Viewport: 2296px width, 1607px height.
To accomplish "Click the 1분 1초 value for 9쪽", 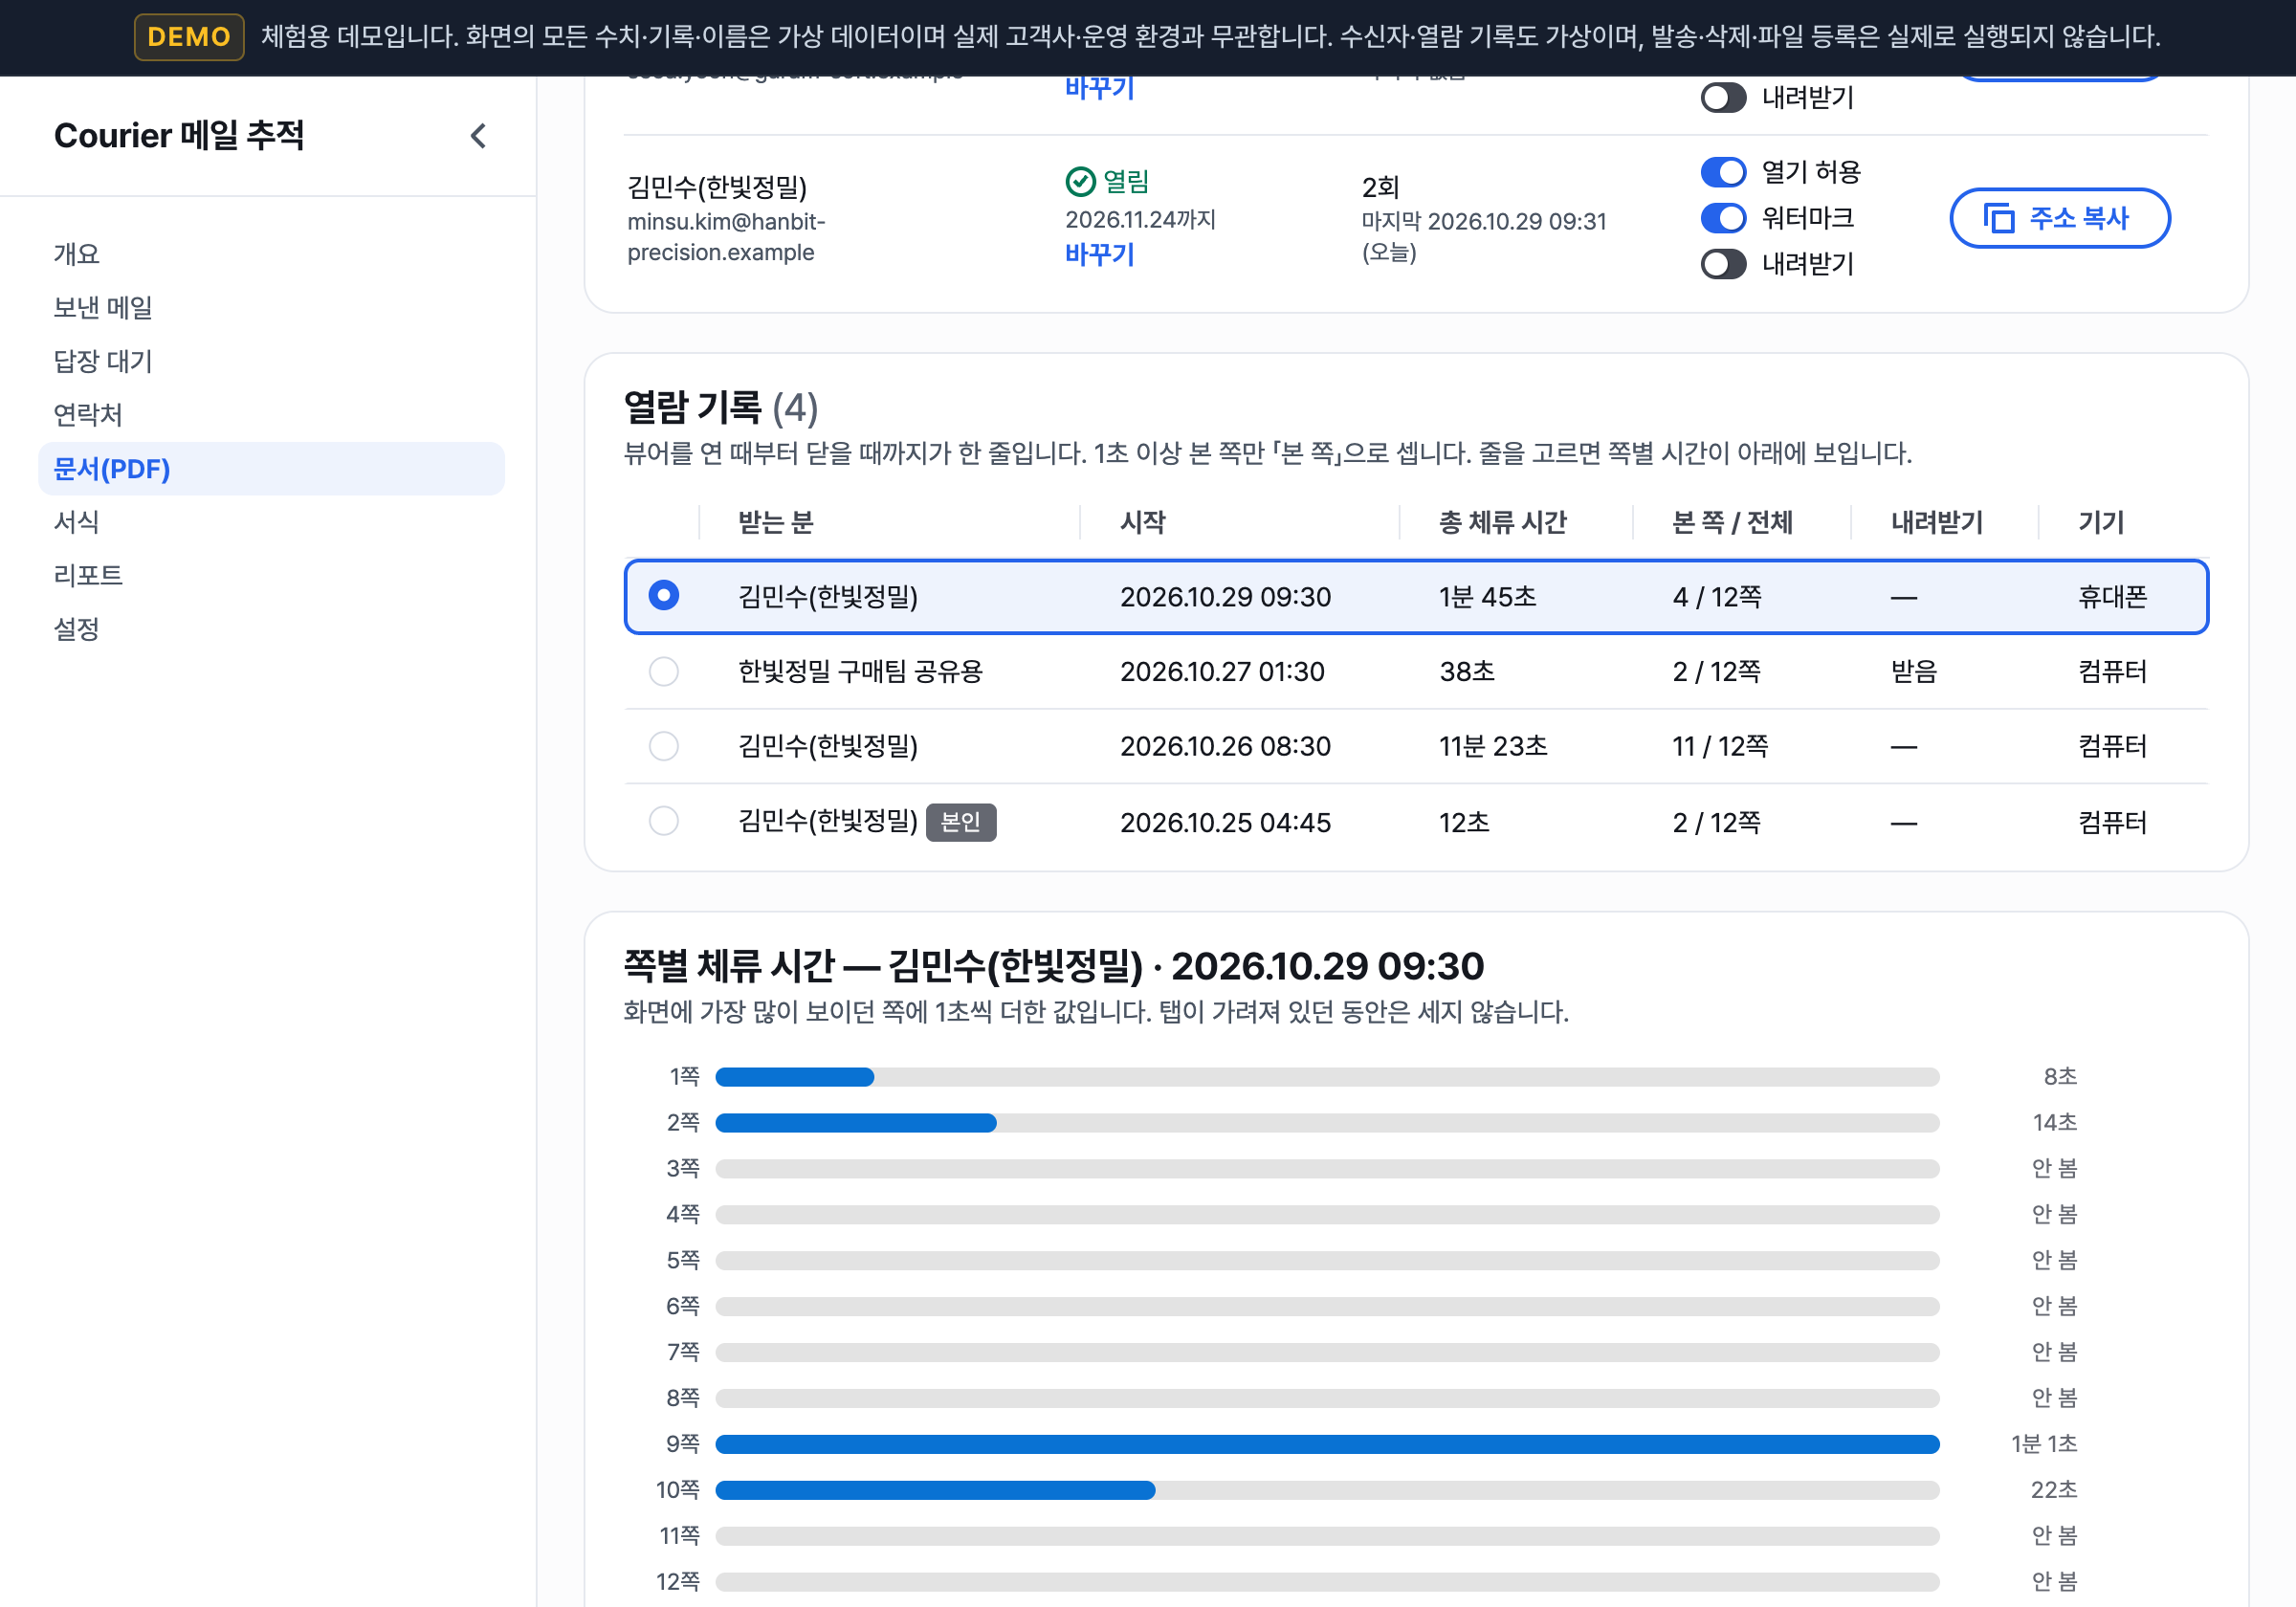I will click(2044, 1443).
